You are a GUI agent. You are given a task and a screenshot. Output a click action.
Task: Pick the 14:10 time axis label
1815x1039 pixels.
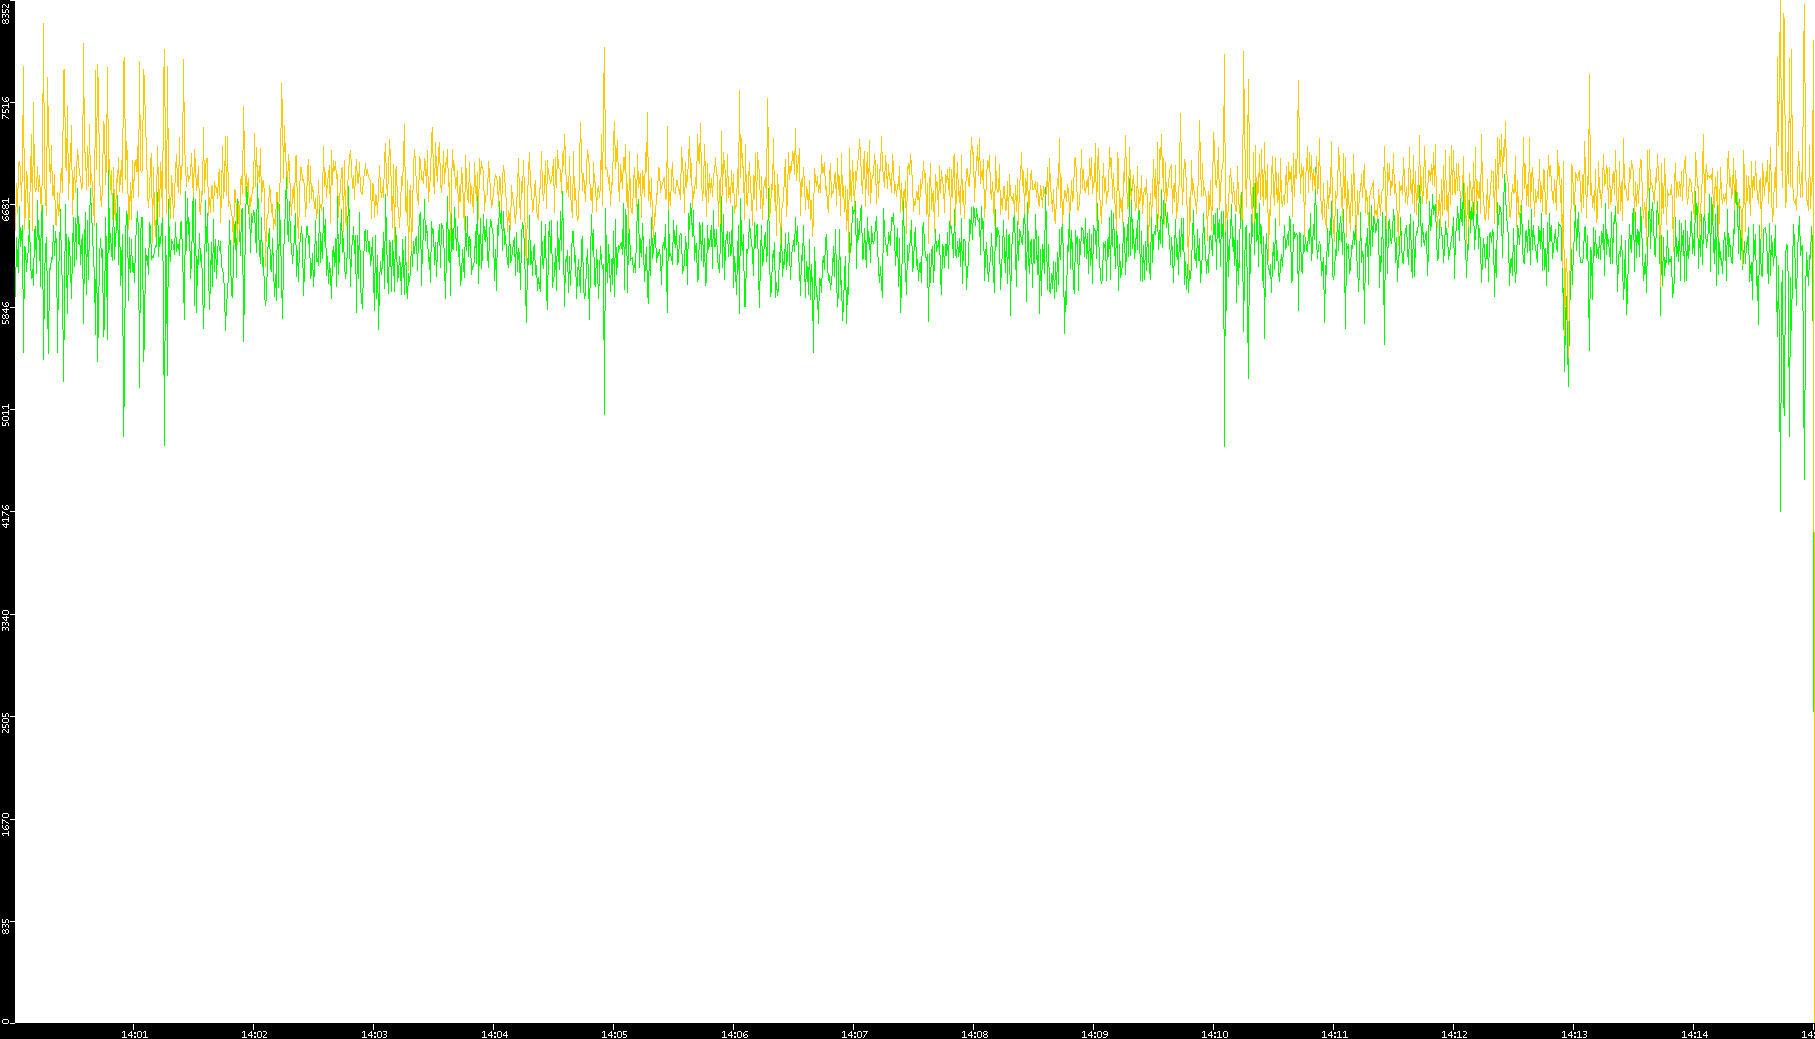[1214, 1034]
